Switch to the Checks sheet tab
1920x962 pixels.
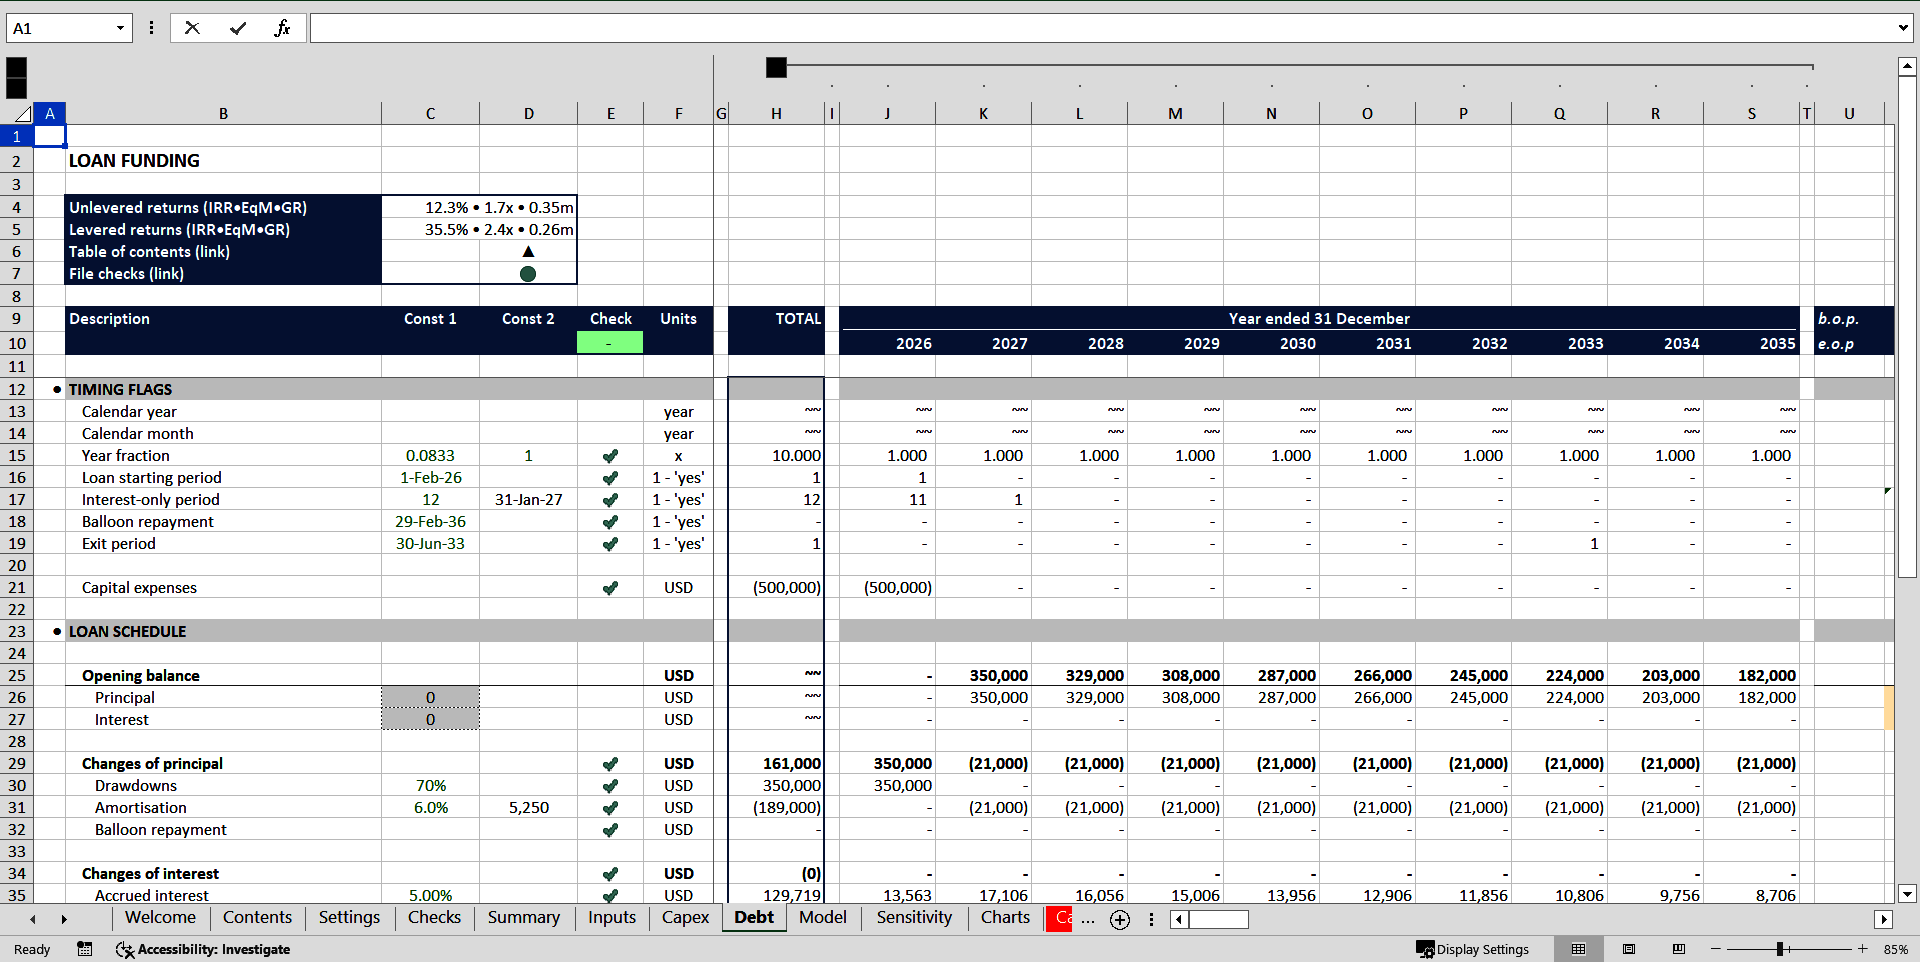[x=434, y=918]
